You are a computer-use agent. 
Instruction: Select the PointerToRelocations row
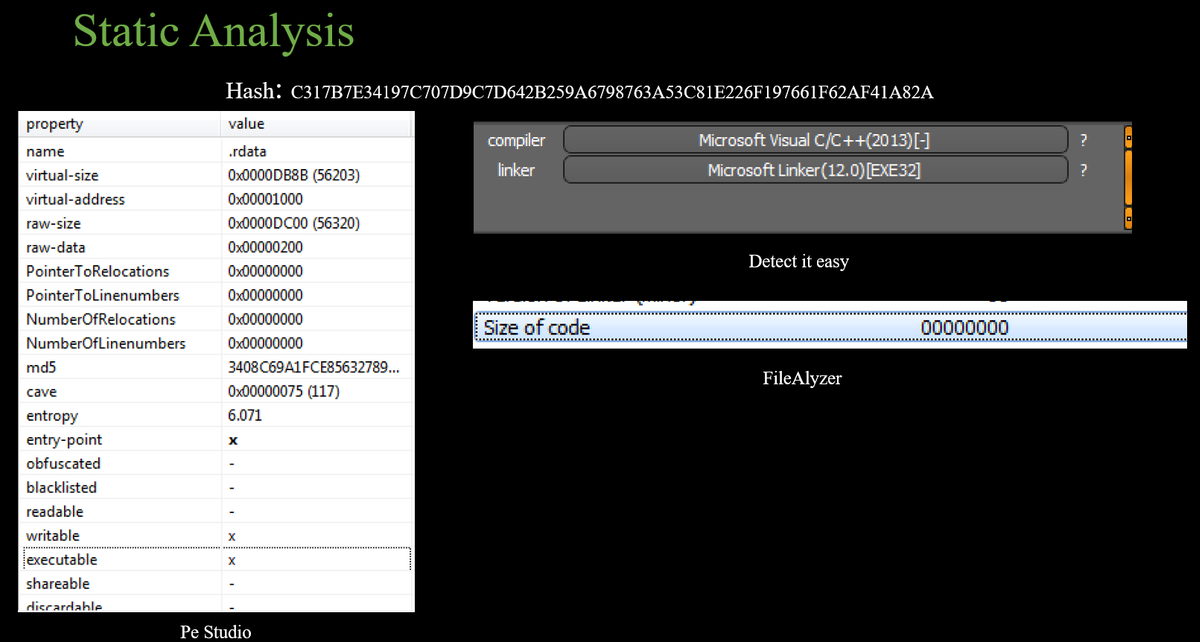pyautogui.click(x=216, y=272)
